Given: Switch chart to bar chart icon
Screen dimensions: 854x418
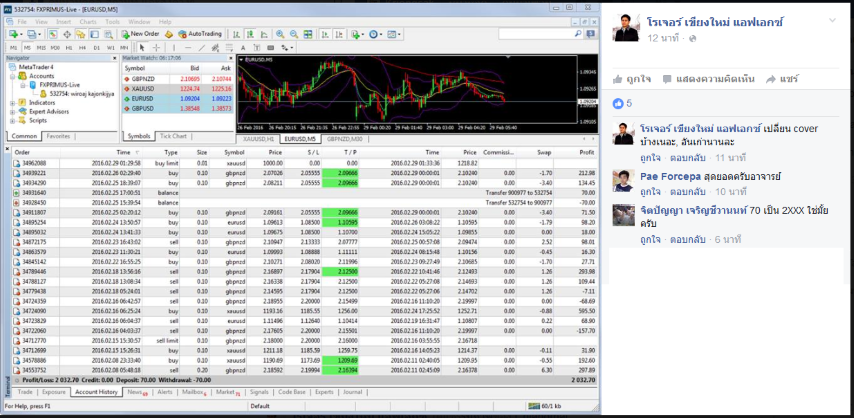Looking at the screenshot, I should coord(236,34).
